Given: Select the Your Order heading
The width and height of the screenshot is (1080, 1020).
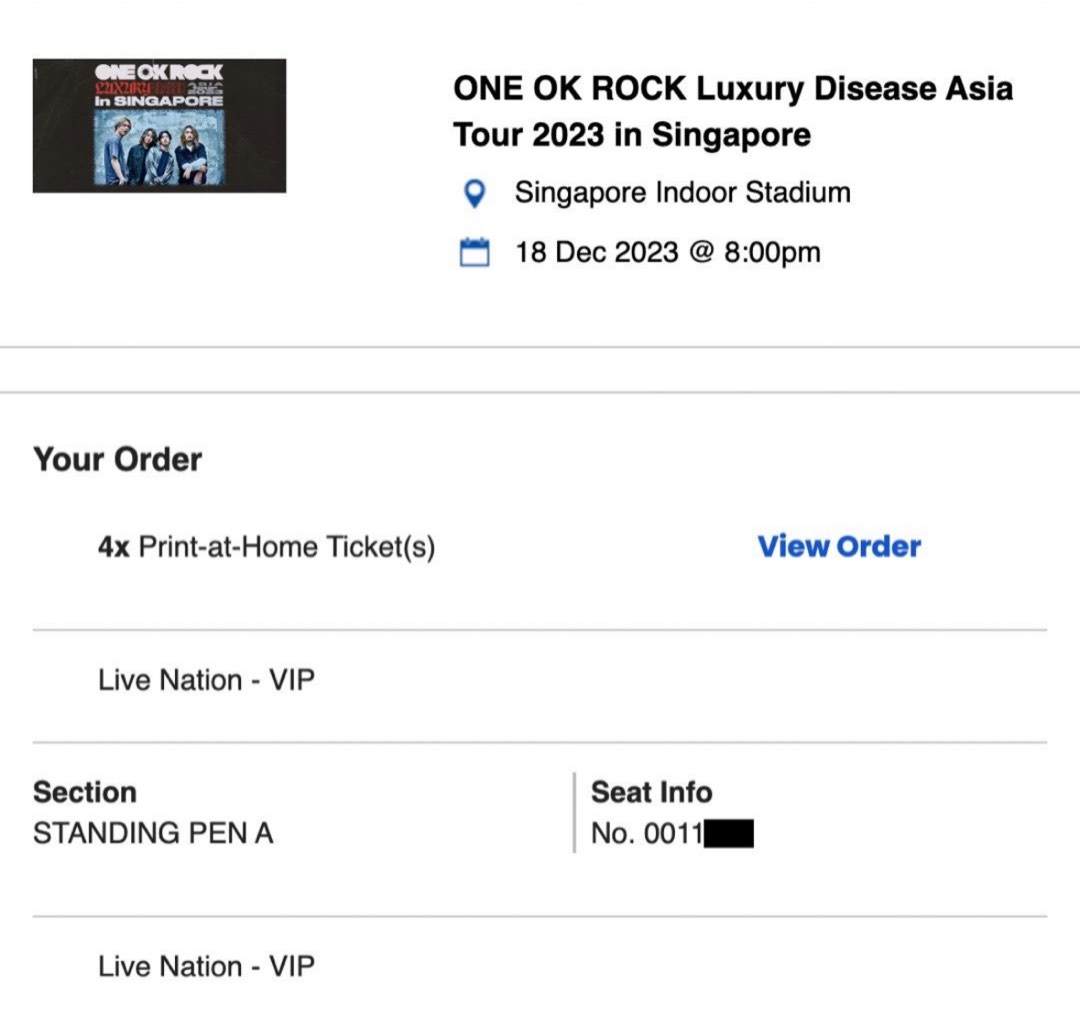Looking at the screenshot, I should click(117, 459).
